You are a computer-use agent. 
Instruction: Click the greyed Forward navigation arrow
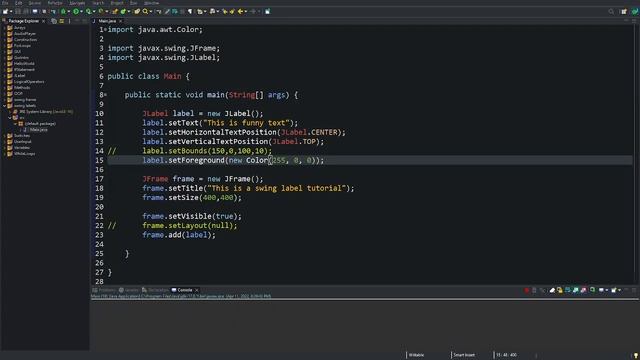click(253, 11)
